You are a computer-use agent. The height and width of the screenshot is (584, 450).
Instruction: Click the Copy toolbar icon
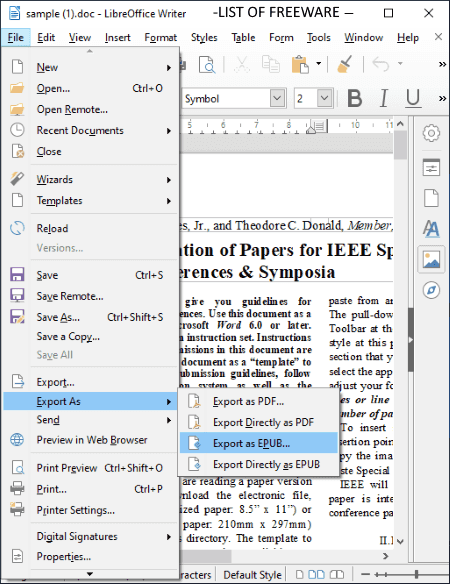270,64
